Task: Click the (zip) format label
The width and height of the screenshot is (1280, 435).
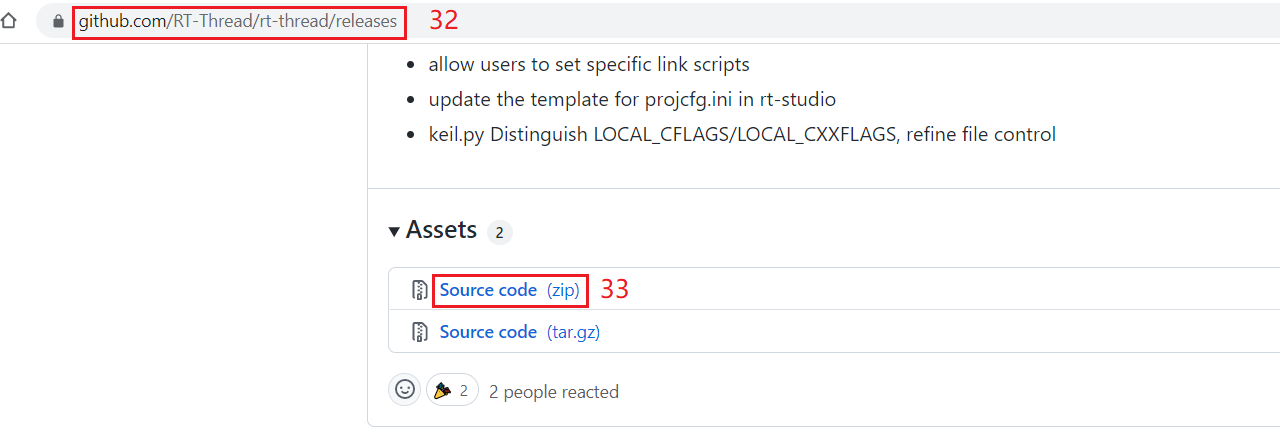Action: coord(563,290)
